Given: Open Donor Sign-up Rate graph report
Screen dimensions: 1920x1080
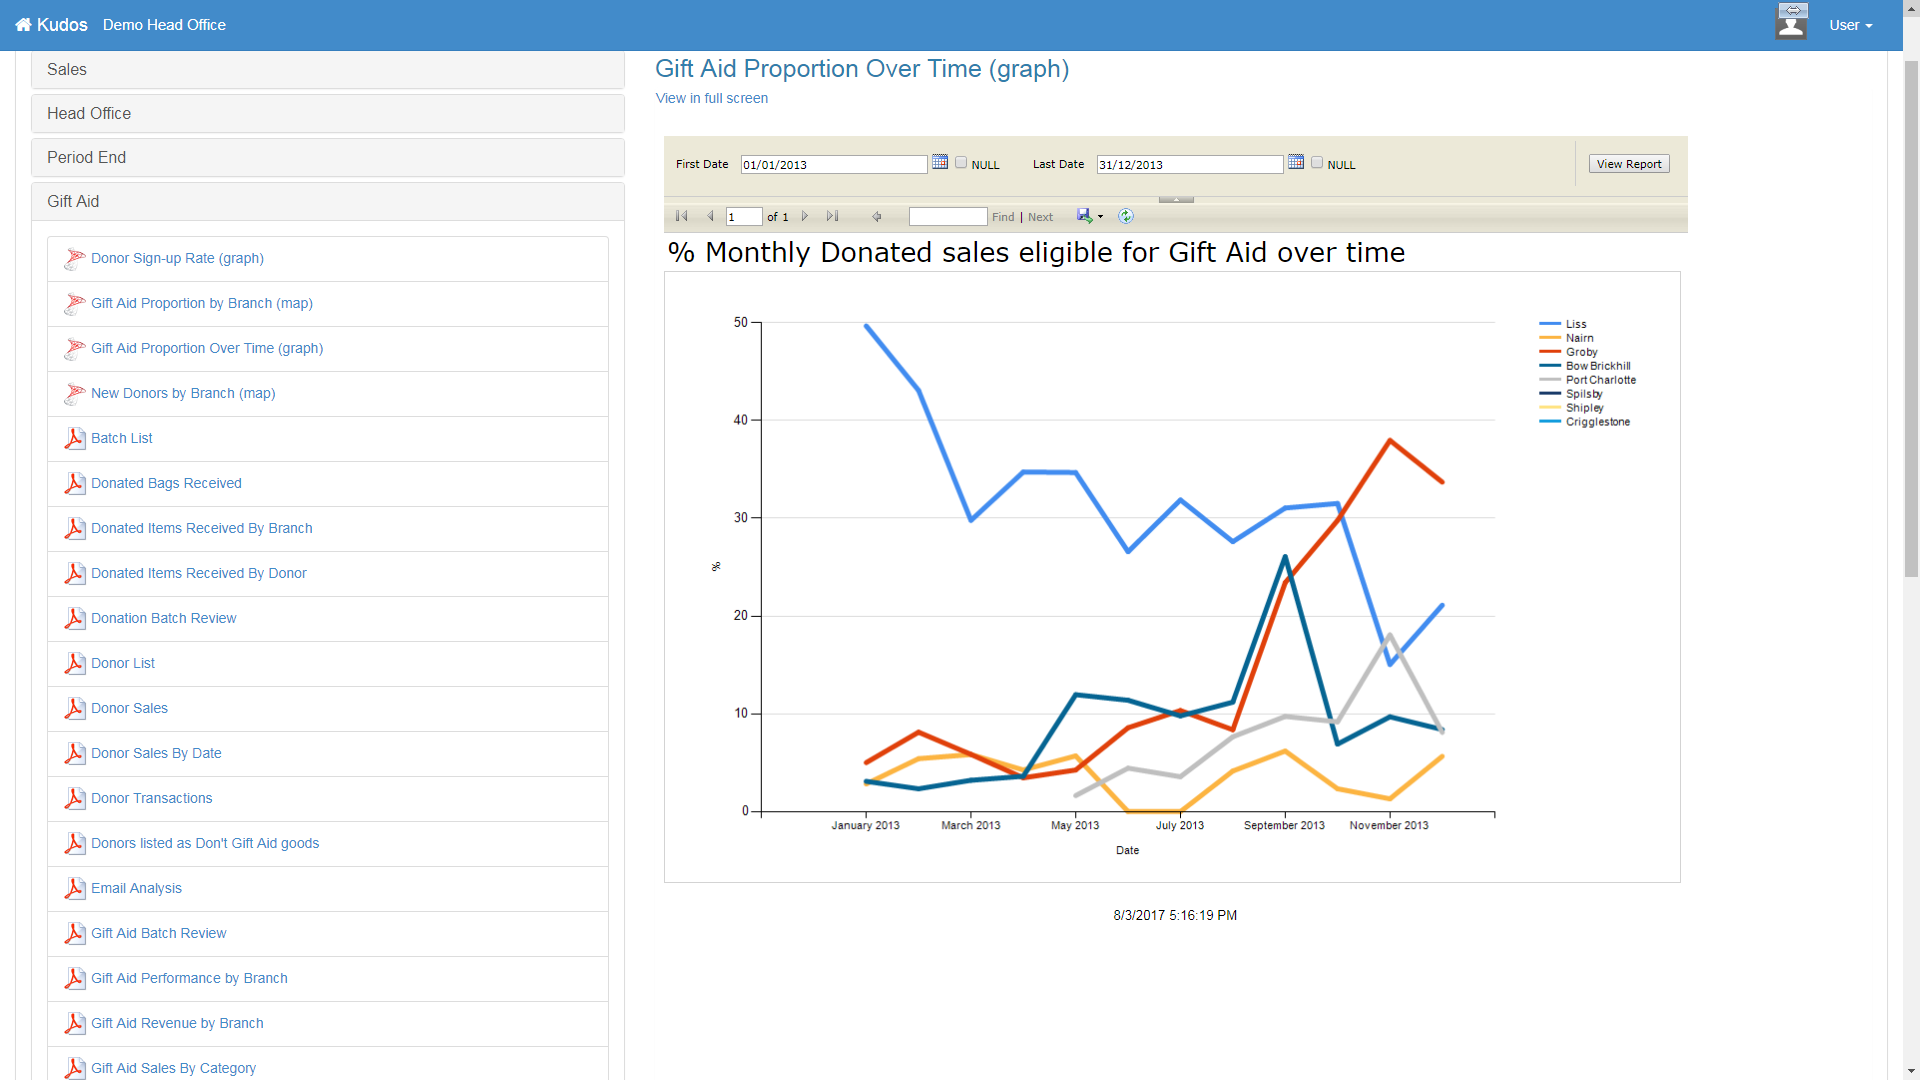Looking at the screenshot, I should pyautogui.click(x=177, y=258).
